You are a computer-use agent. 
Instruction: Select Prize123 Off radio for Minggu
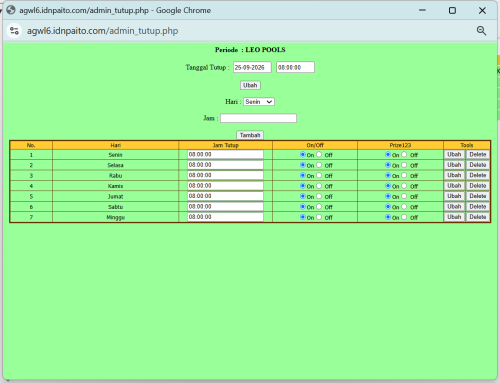tap(404, 217)
